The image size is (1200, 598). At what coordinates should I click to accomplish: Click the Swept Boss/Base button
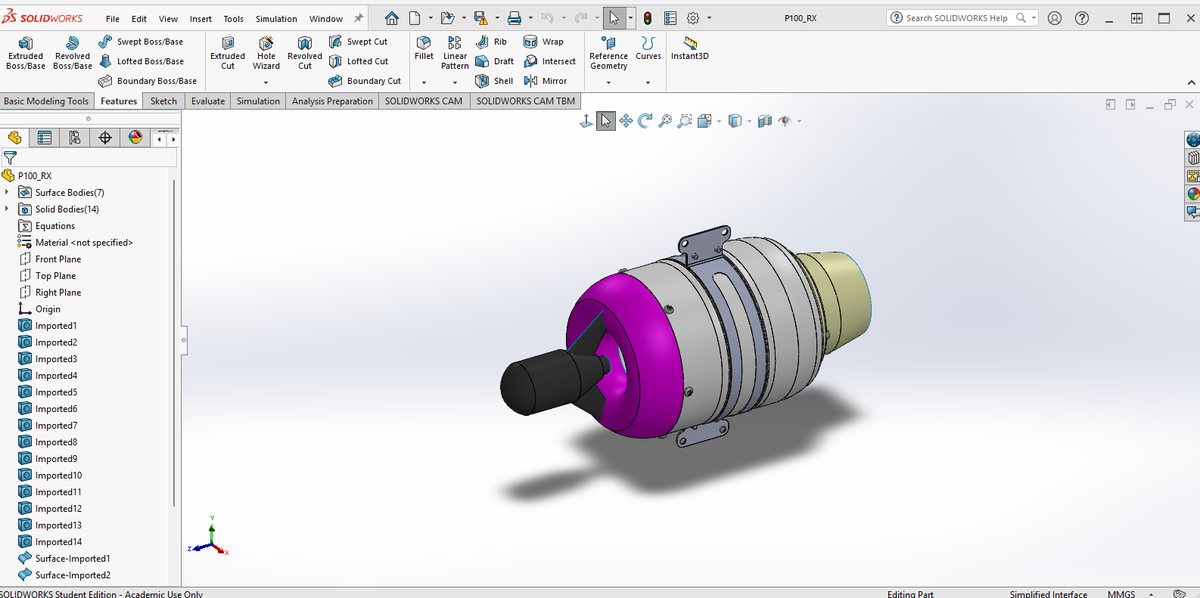click(141, 42)
